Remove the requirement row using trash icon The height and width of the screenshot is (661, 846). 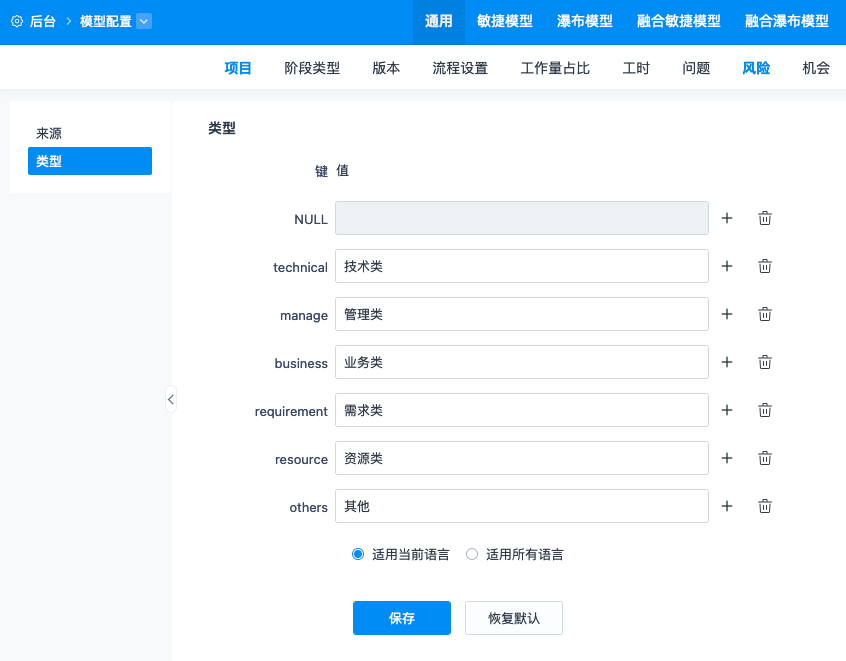tap(765, 410)
